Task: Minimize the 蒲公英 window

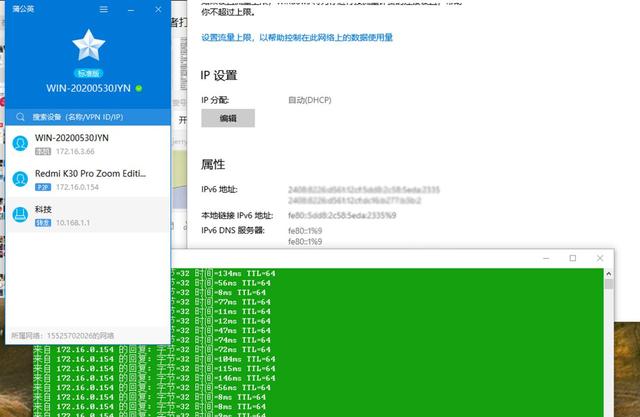Action: coord(131,9)
